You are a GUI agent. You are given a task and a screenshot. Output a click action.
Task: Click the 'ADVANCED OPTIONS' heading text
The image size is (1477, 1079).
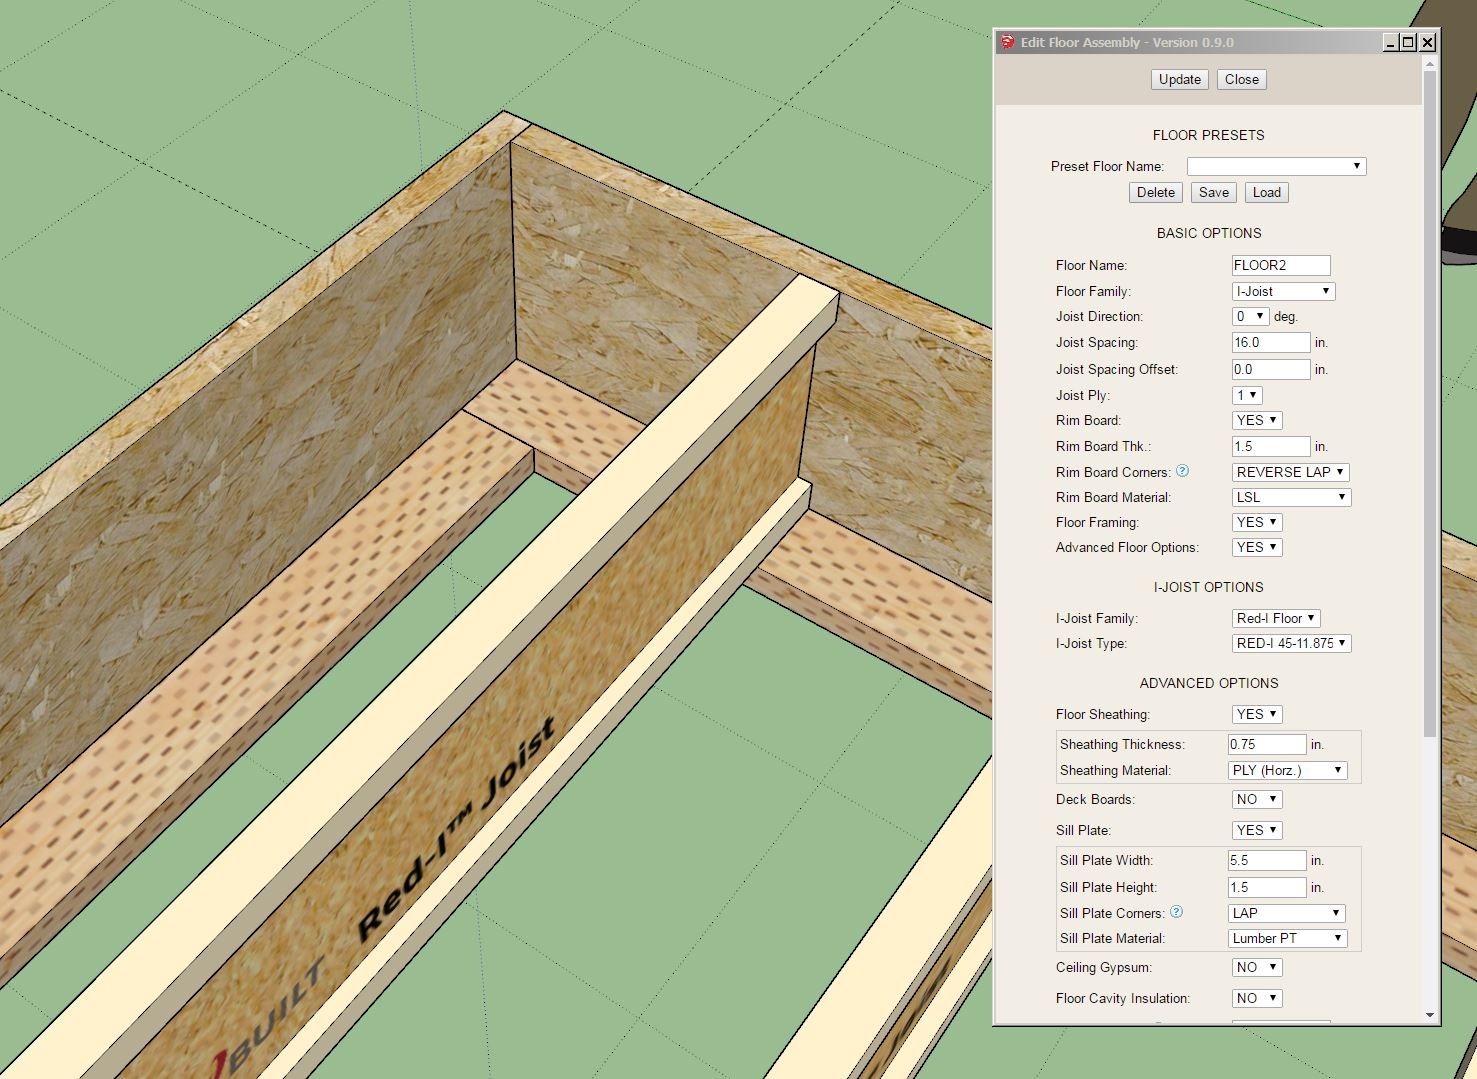[x=1209, y=683]
